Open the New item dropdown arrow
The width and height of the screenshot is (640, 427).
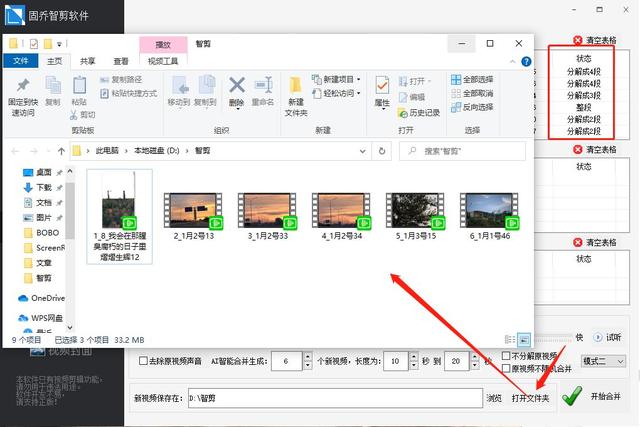pos(359,80)
